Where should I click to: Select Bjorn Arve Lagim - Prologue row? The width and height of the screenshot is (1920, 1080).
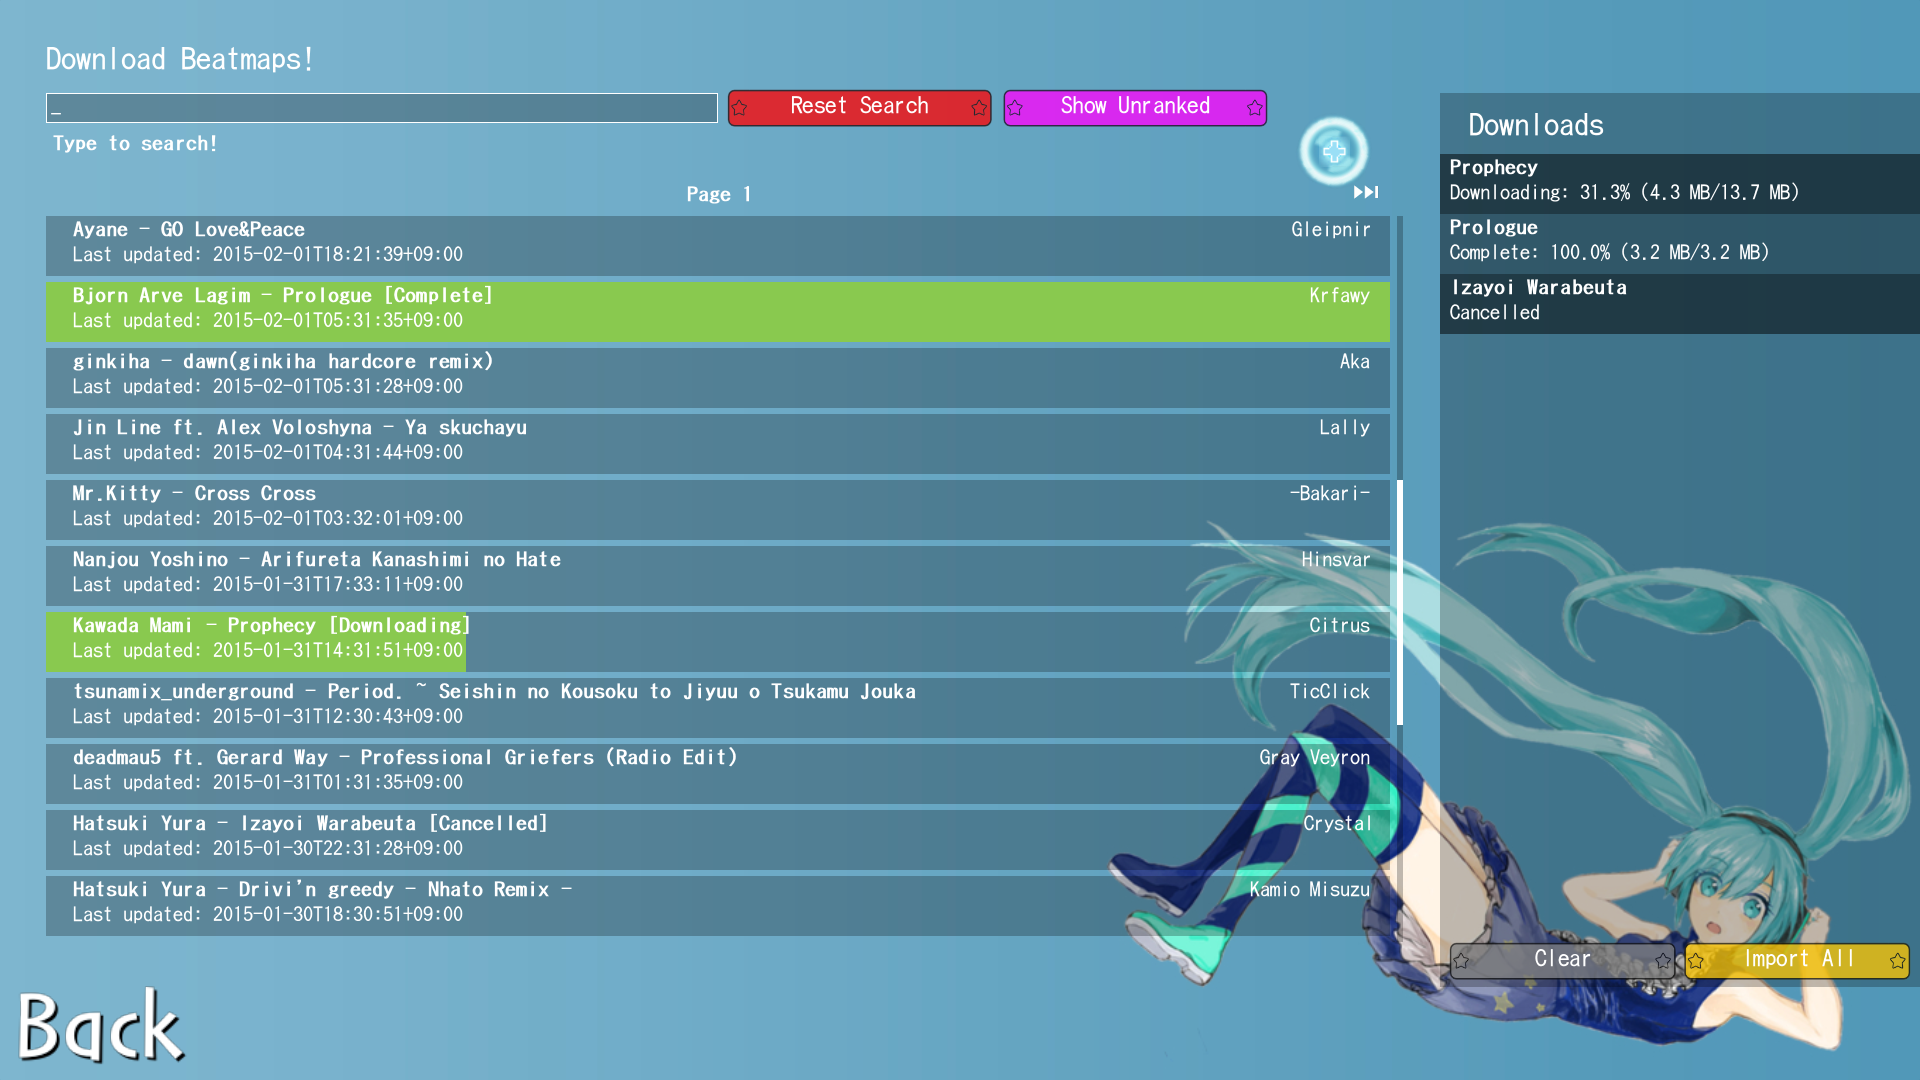point(718,311)
